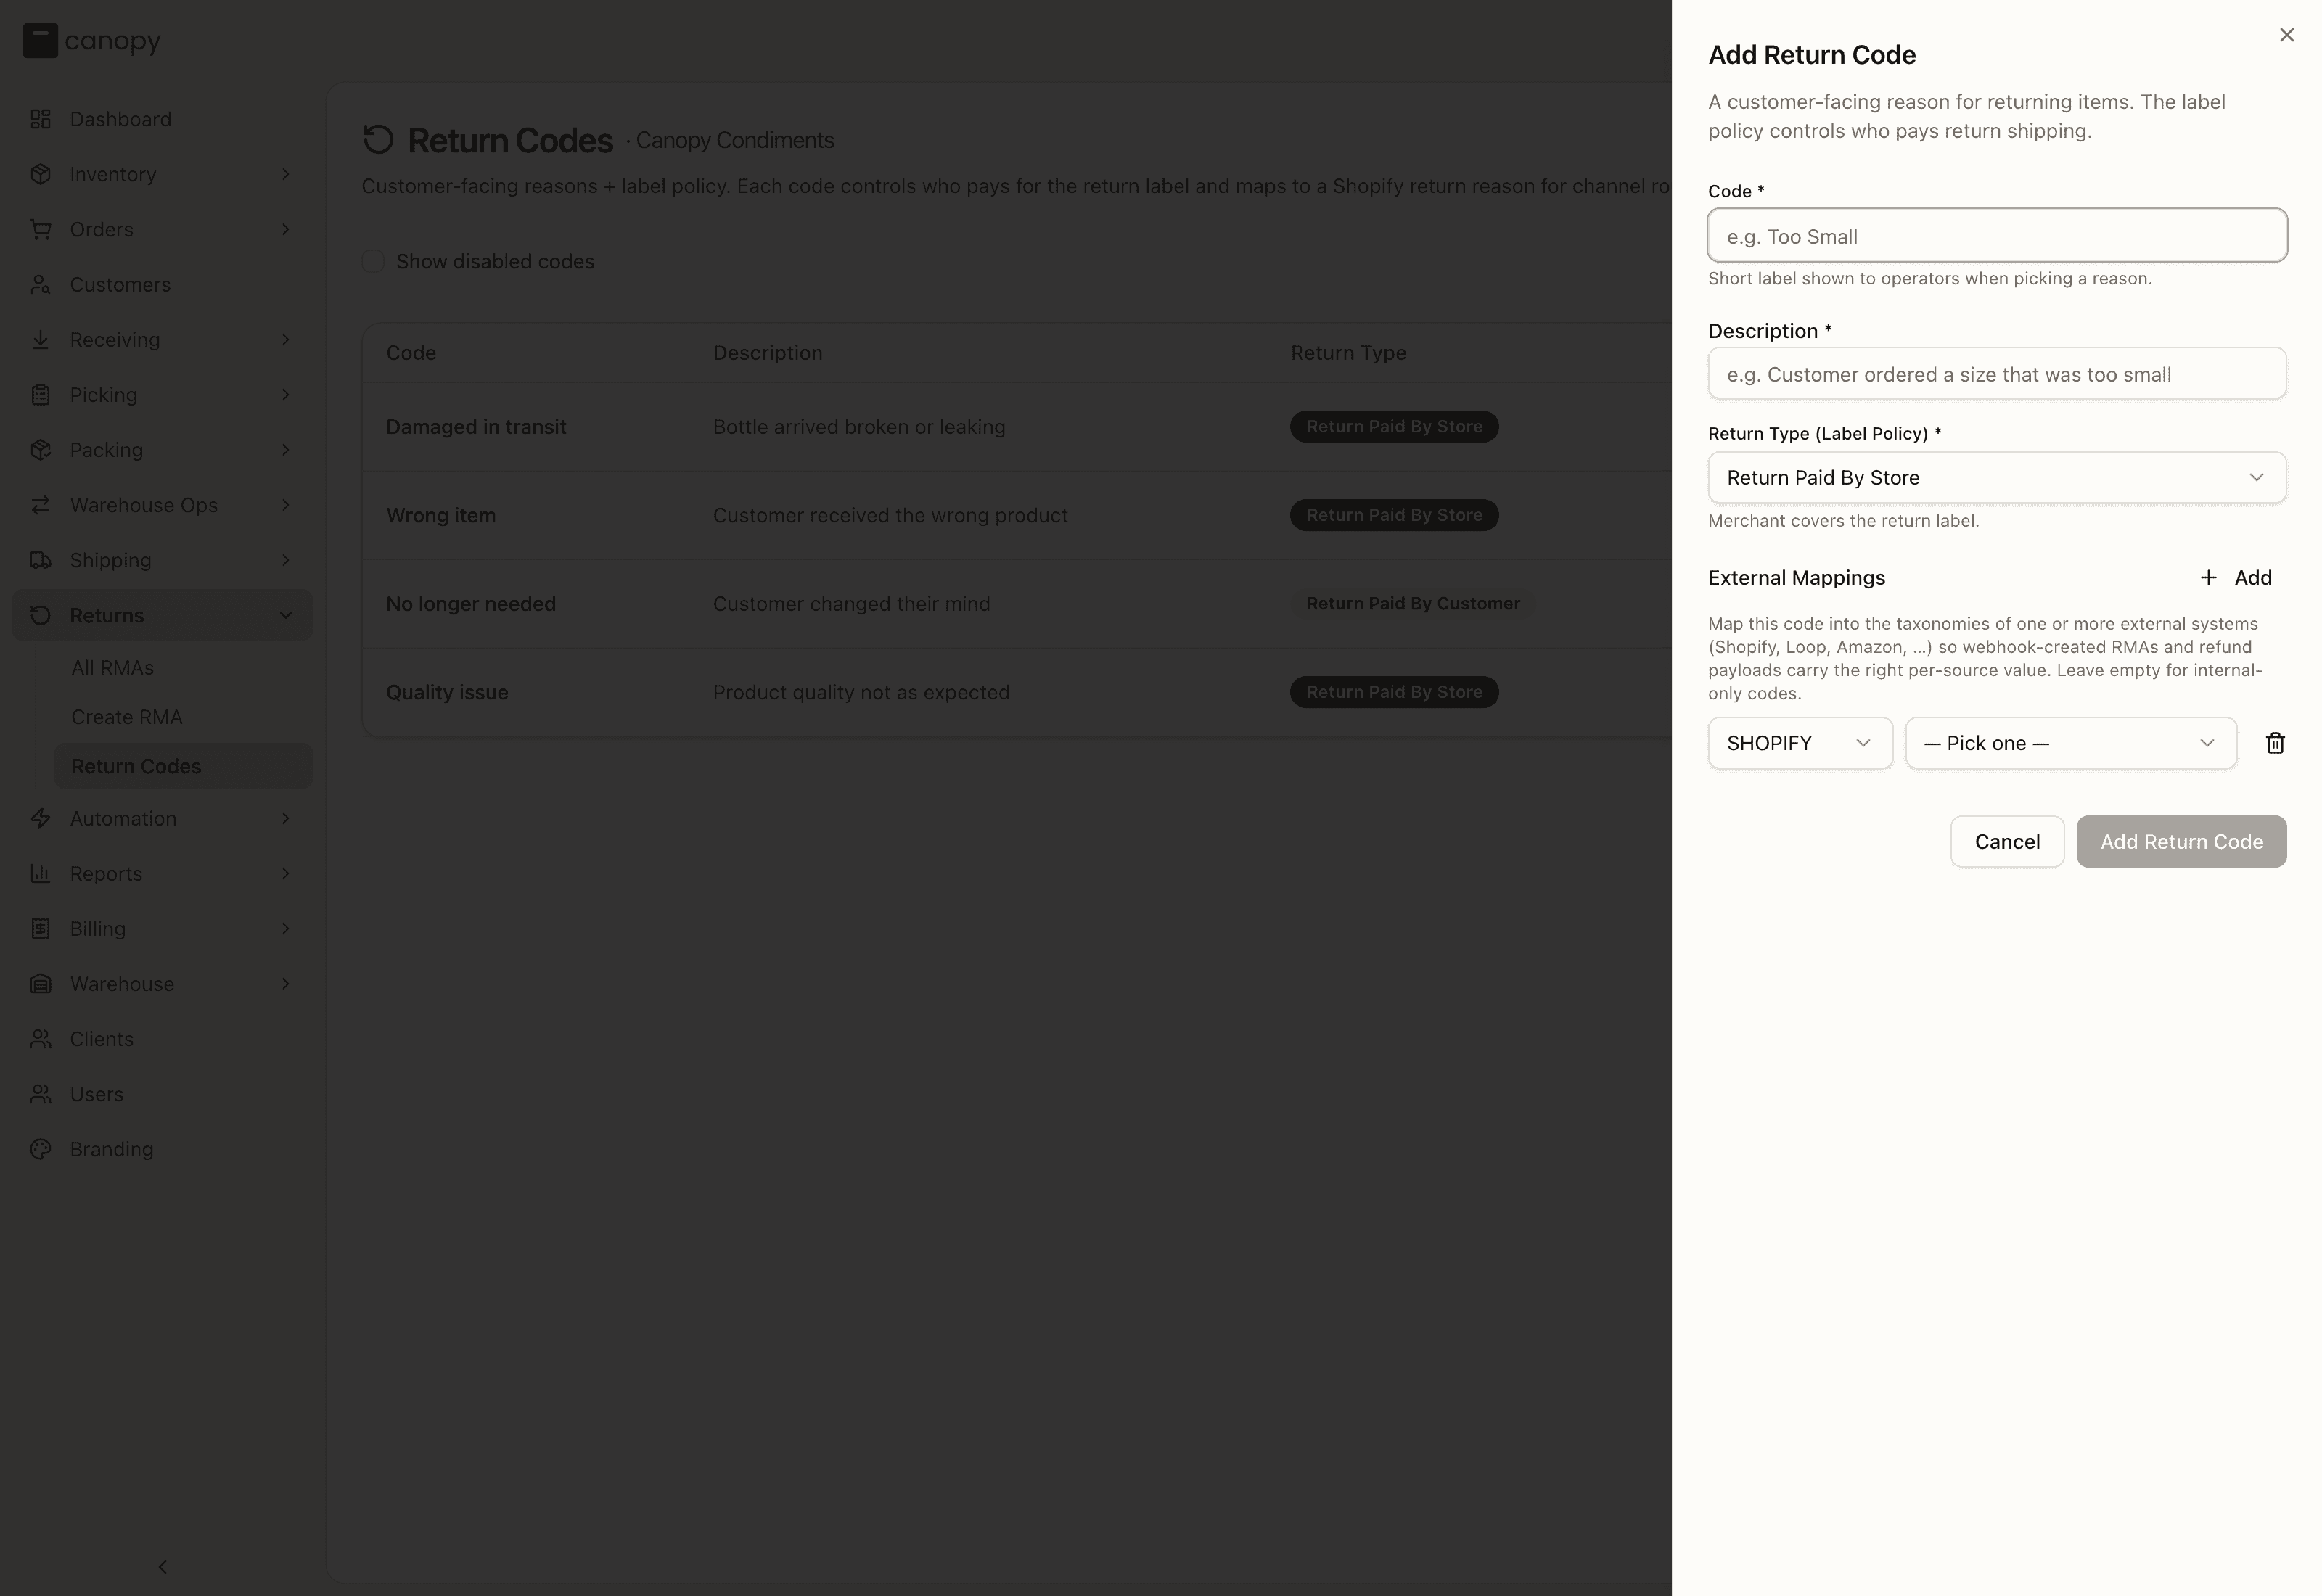
Task: Click the Wrong item code cell
Action: tap(441, 515)
